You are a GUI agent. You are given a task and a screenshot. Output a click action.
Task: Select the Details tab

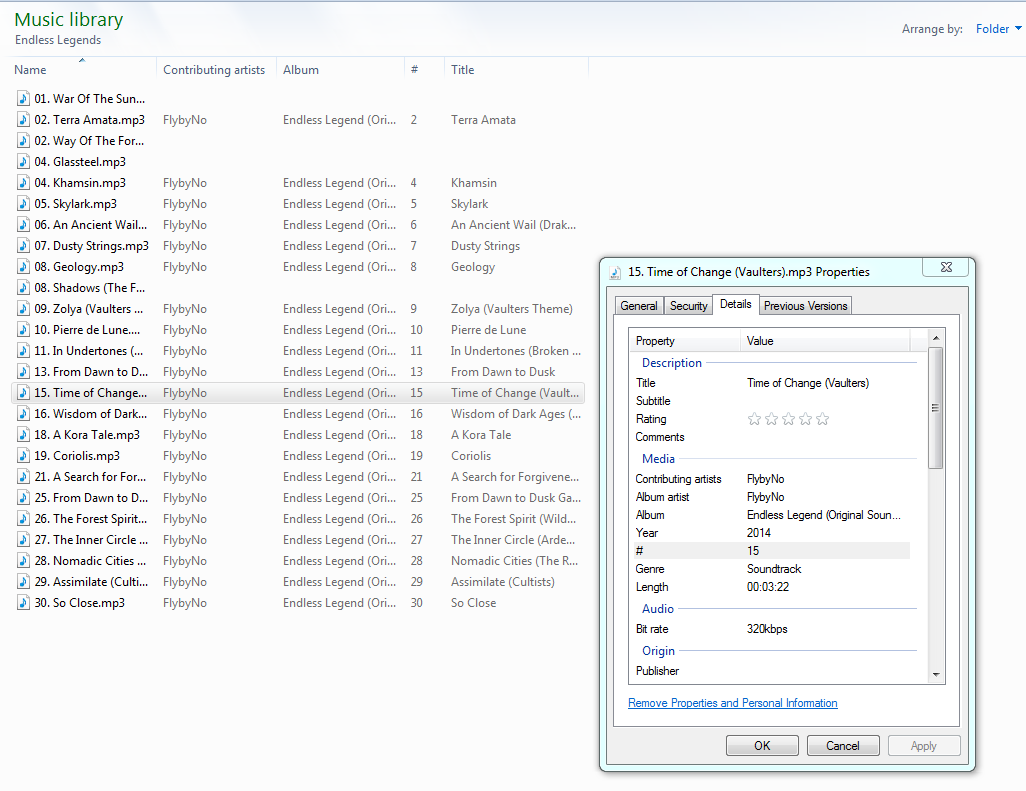coord(735,304)
